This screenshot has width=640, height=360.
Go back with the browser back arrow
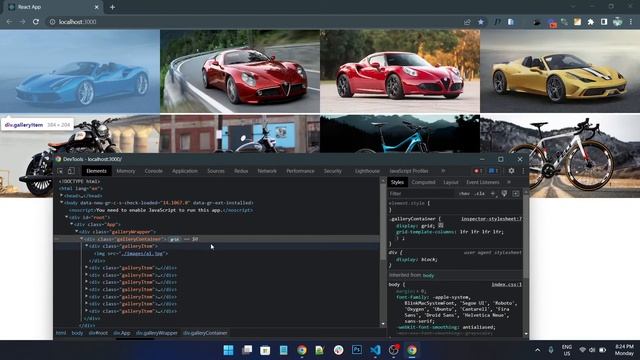9,22
